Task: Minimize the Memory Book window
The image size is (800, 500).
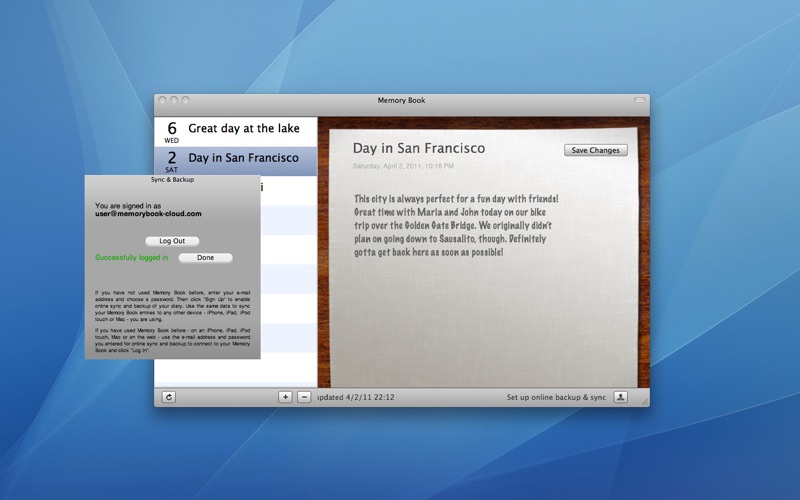Action: click(x=174, y=100)
